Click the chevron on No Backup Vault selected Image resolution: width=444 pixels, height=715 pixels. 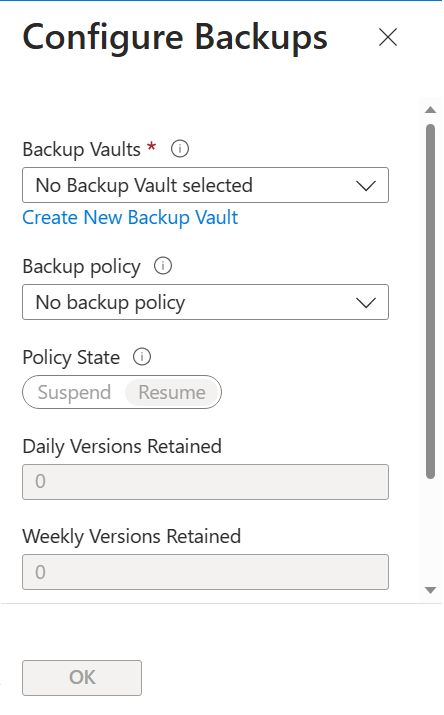(x=366, y=186)
